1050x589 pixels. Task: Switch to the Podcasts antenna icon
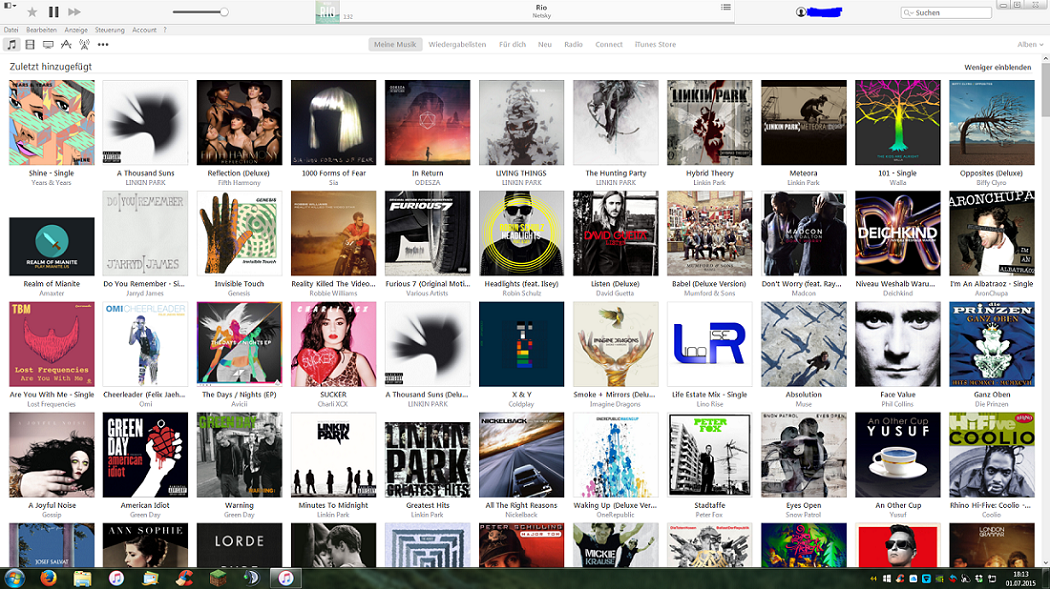pyautogui.click(x=84, y=44)
